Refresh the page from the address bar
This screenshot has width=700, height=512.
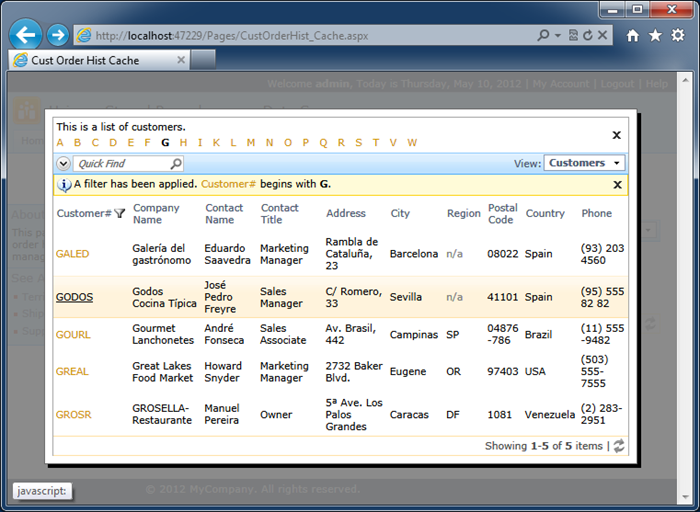[x=588, y=35]
